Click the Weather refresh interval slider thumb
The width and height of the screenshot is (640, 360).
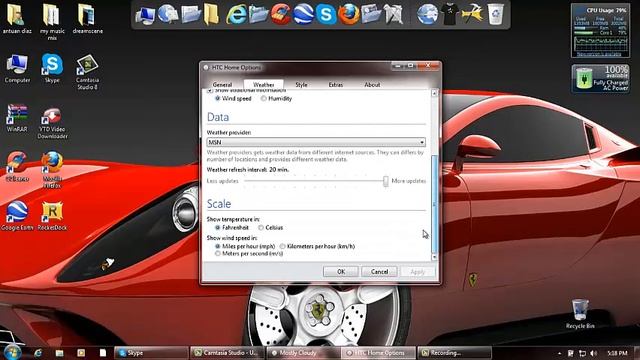386,181
